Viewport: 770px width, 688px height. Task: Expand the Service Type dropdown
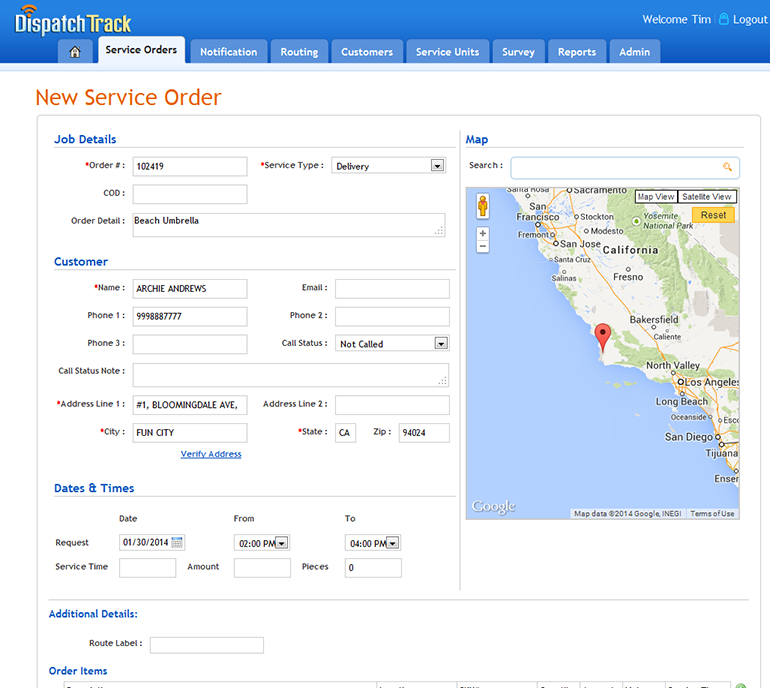pyautogui.click(x=437, y=166)
